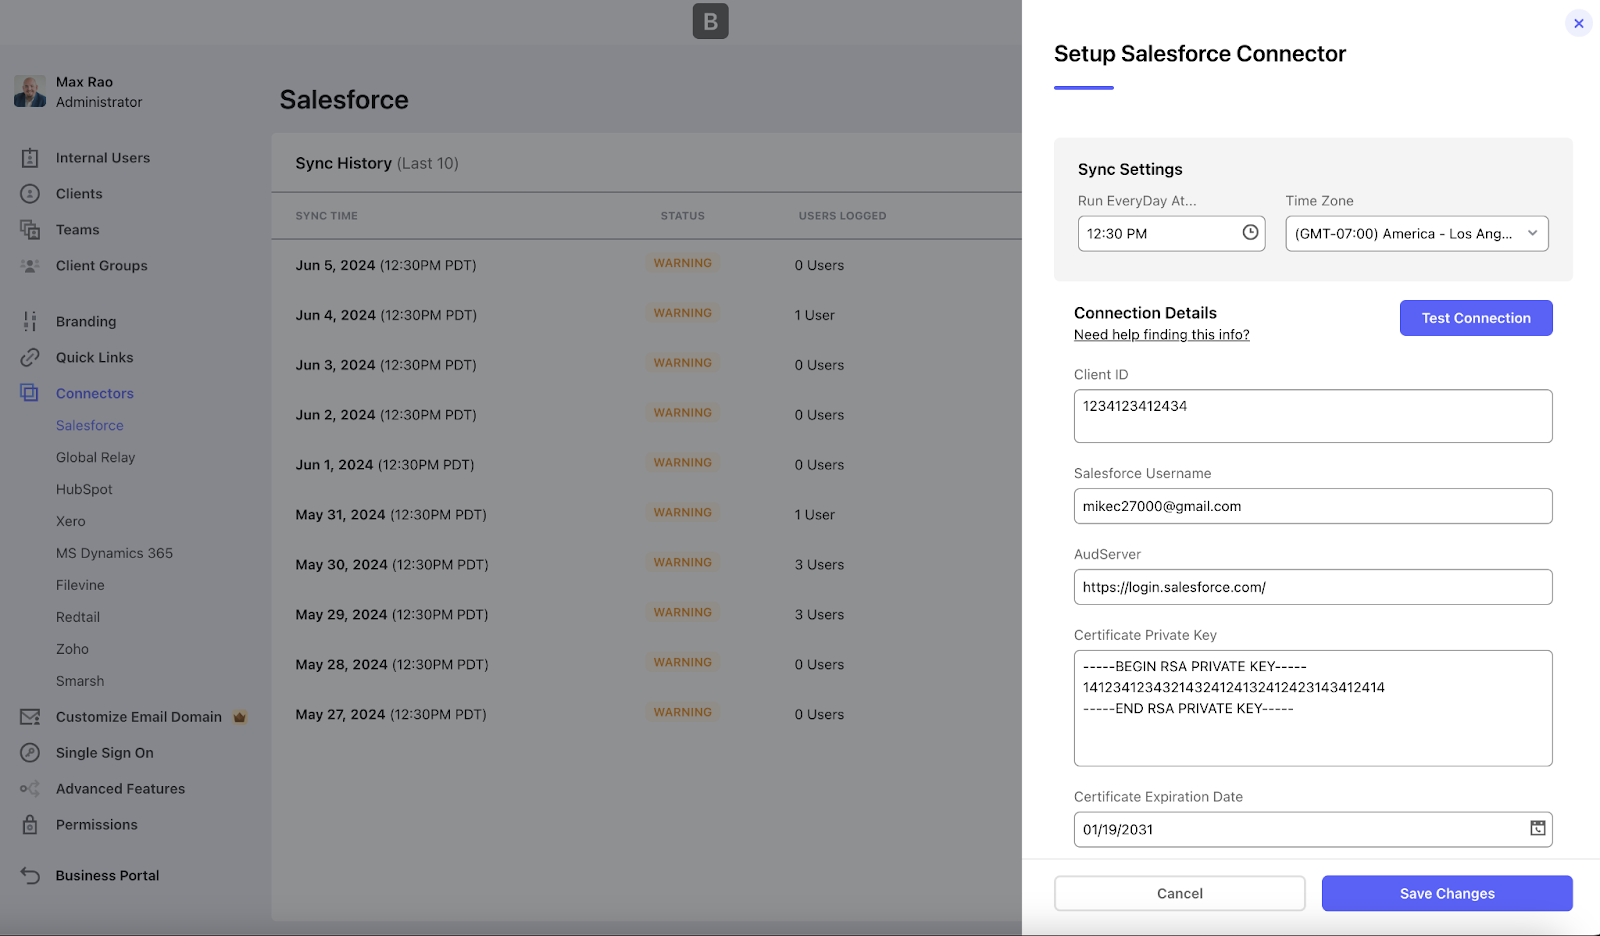Click the Business Portal back-arrow icon
The image size is (1600, 936).
[30, 876]
